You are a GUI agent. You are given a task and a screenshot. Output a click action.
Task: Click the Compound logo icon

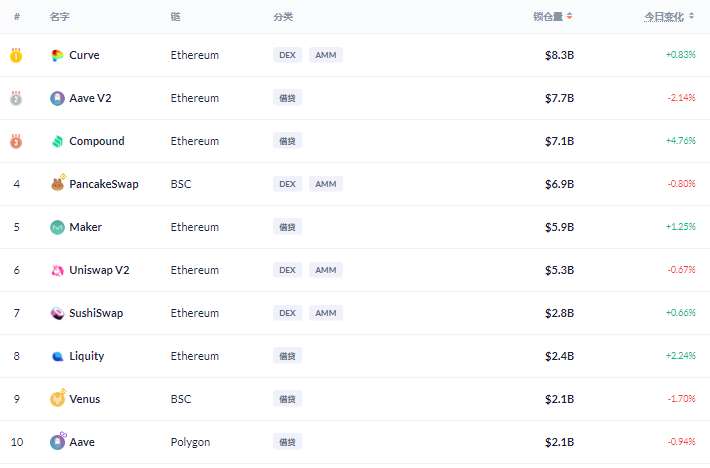pos(57,141)
